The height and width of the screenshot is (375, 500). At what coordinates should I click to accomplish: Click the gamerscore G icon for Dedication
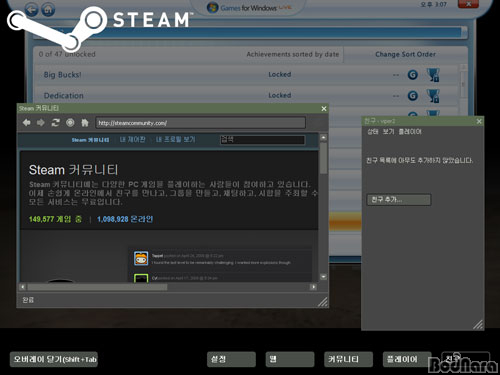tap(413, 96)
